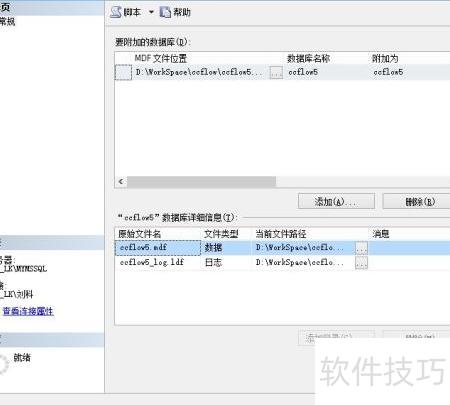Browse MDF file location with ellipsis button

pos(276,72)
